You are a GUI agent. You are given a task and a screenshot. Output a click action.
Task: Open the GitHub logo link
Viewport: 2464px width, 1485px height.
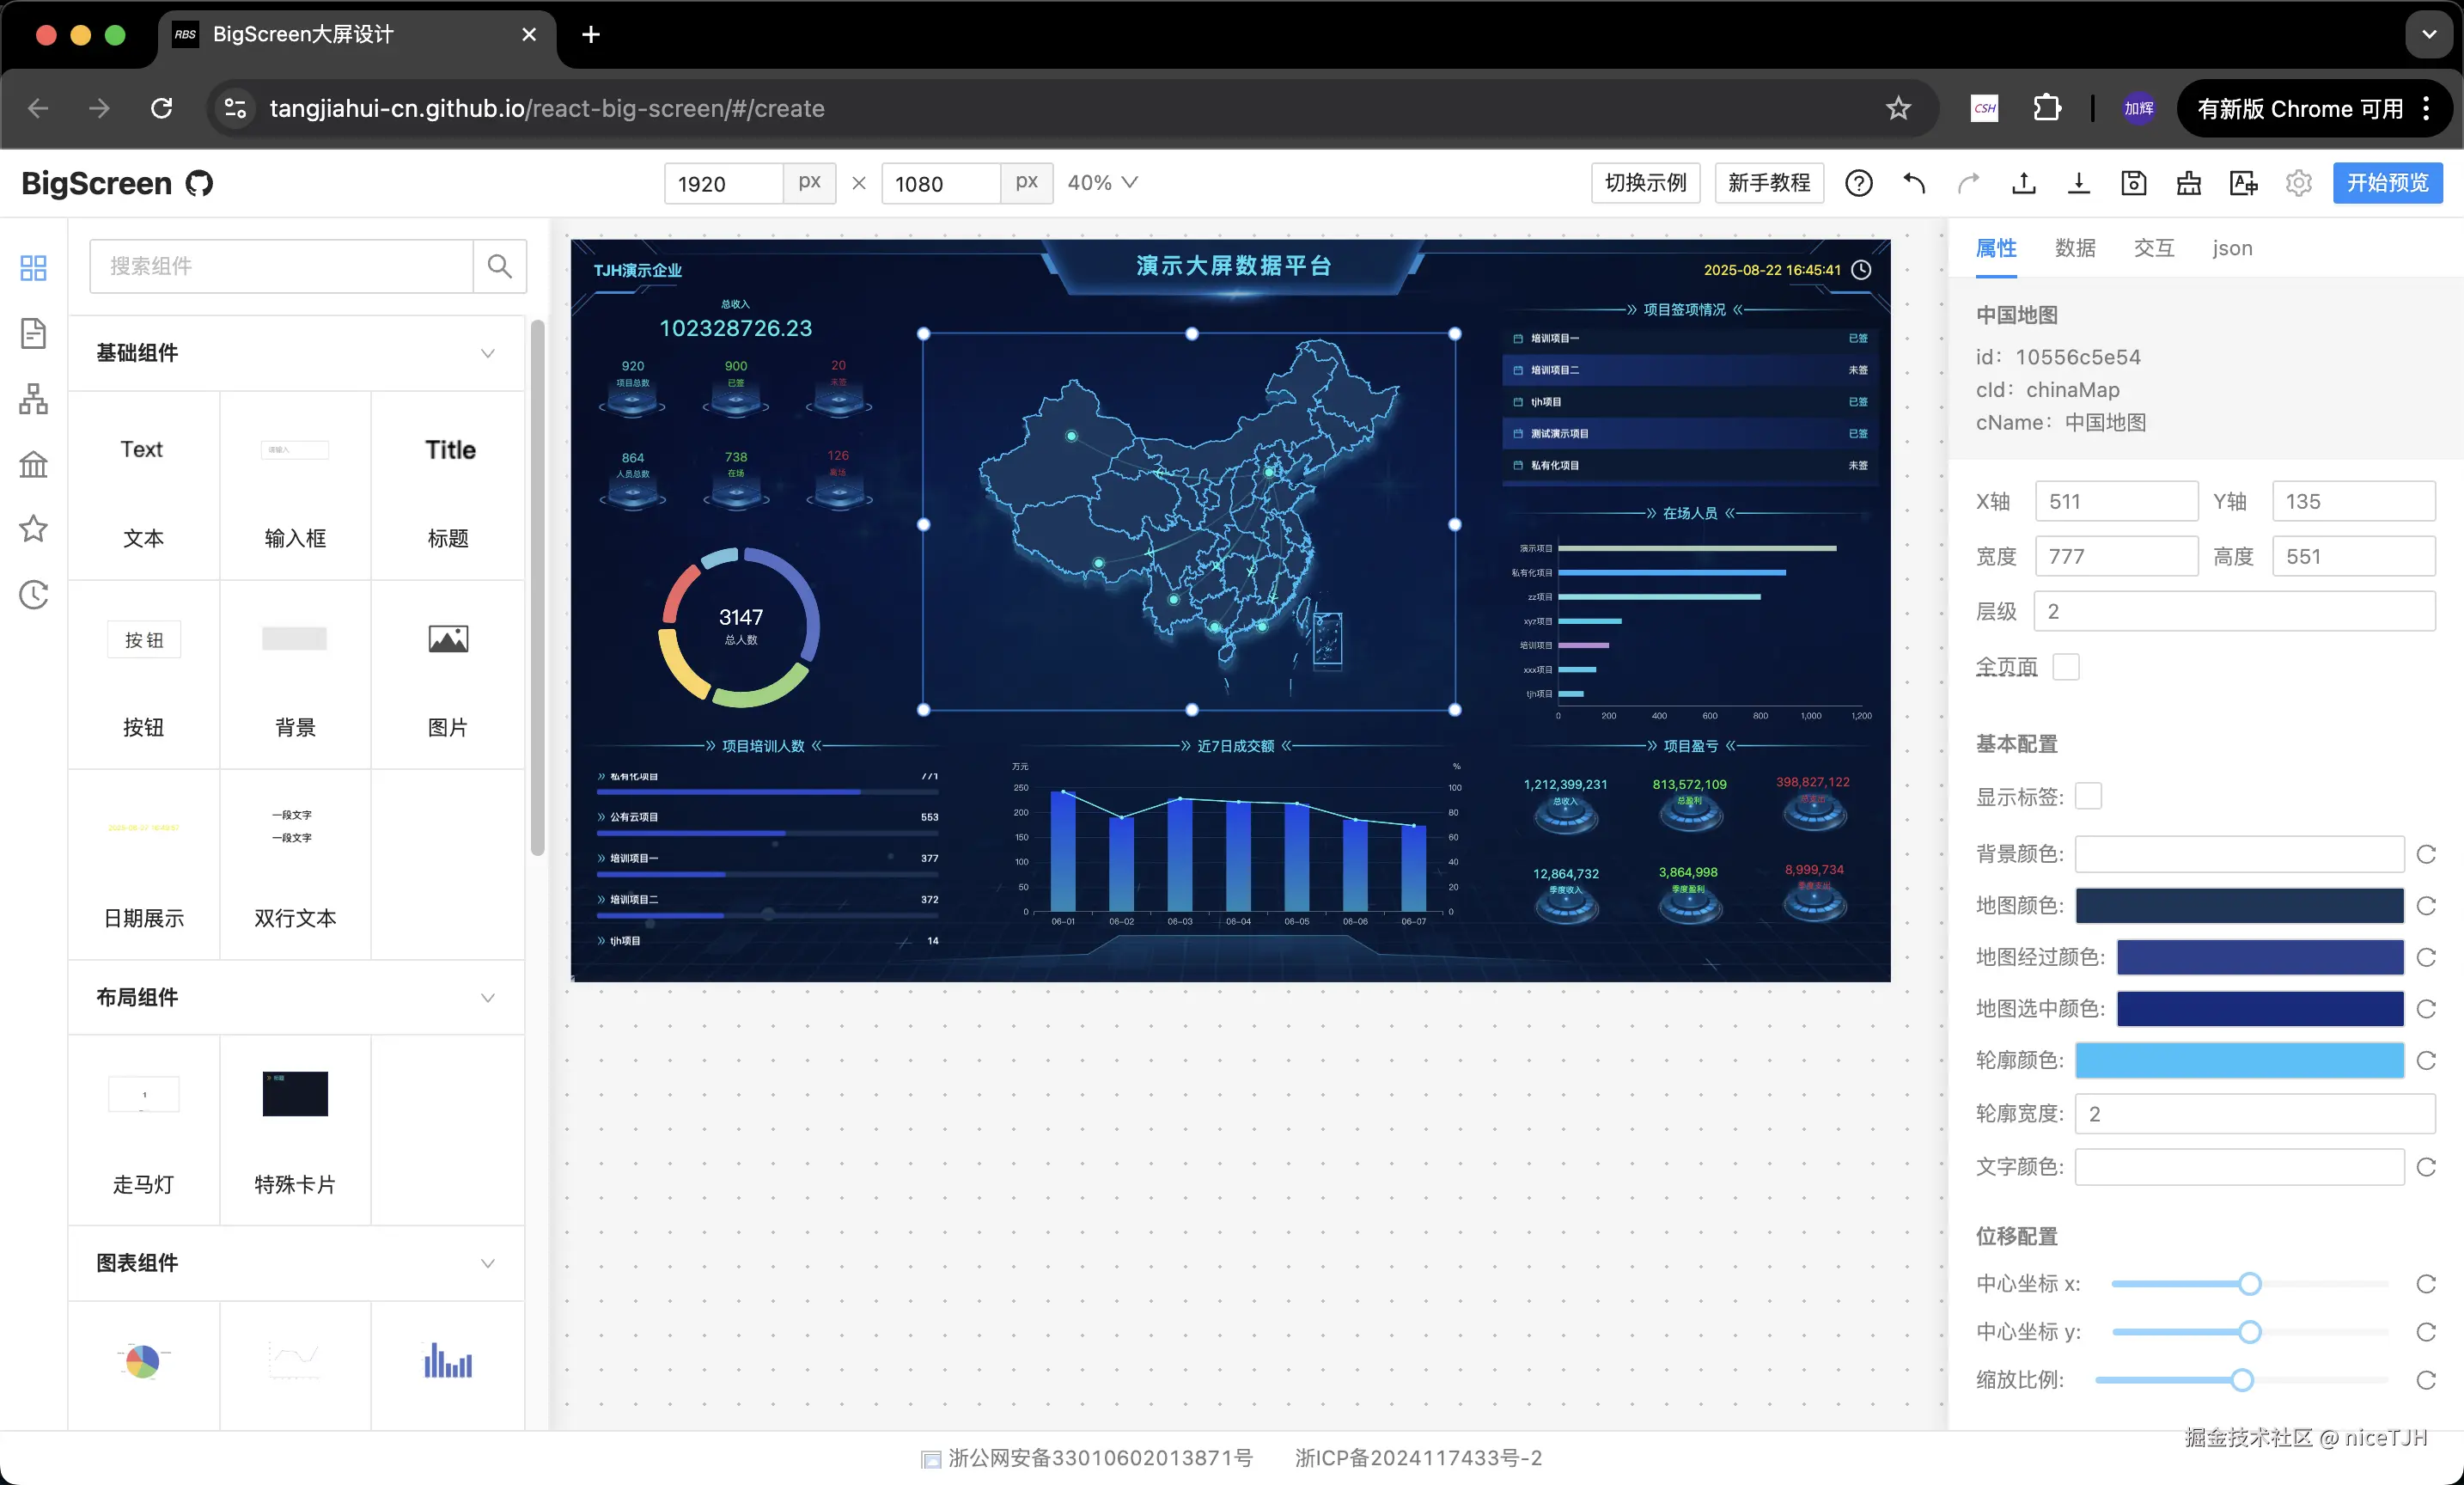[x=199, y=183]
